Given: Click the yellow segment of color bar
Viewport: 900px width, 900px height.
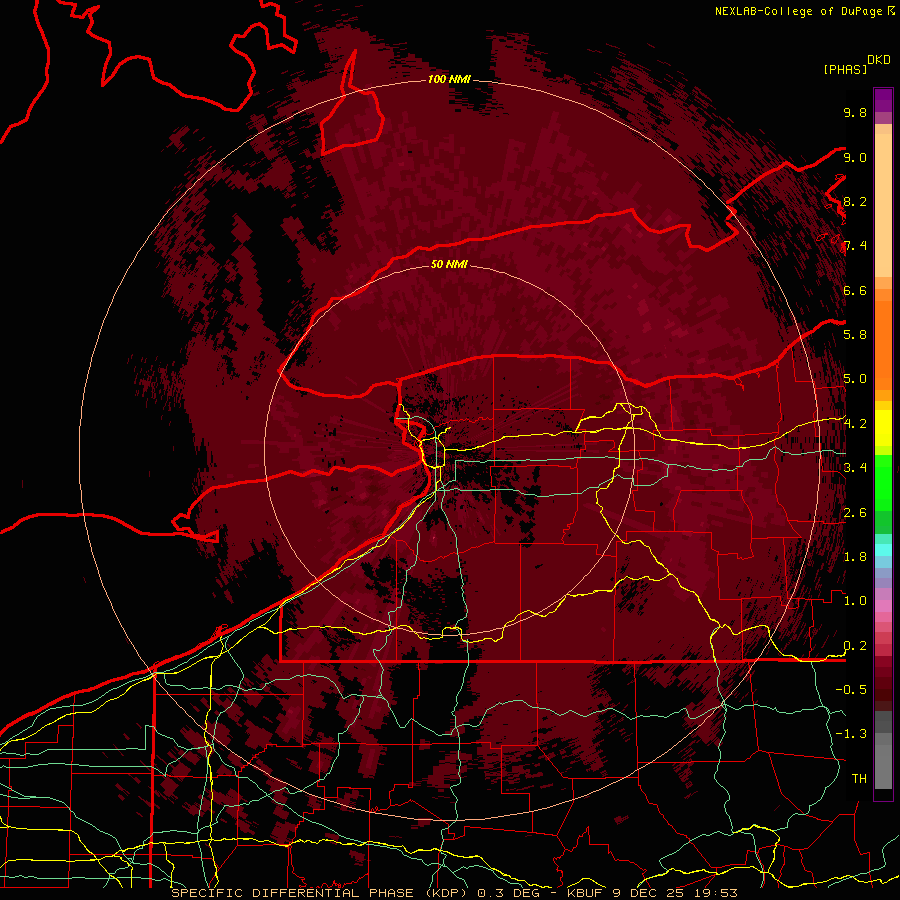Looking at the screenshot, I should (x=883, y=428).
